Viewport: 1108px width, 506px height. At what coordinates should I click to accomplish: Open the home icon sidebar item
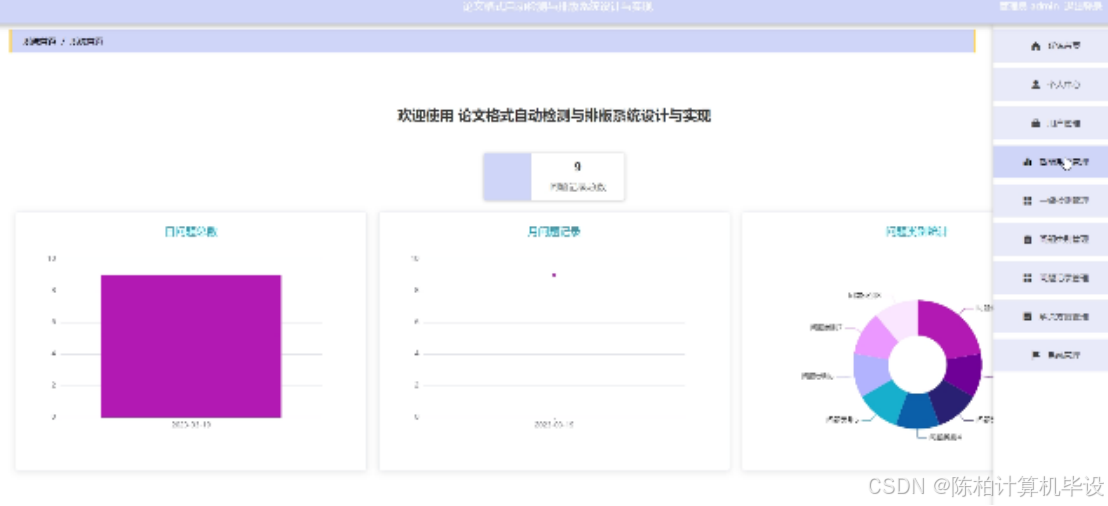tap(1051, 47)
